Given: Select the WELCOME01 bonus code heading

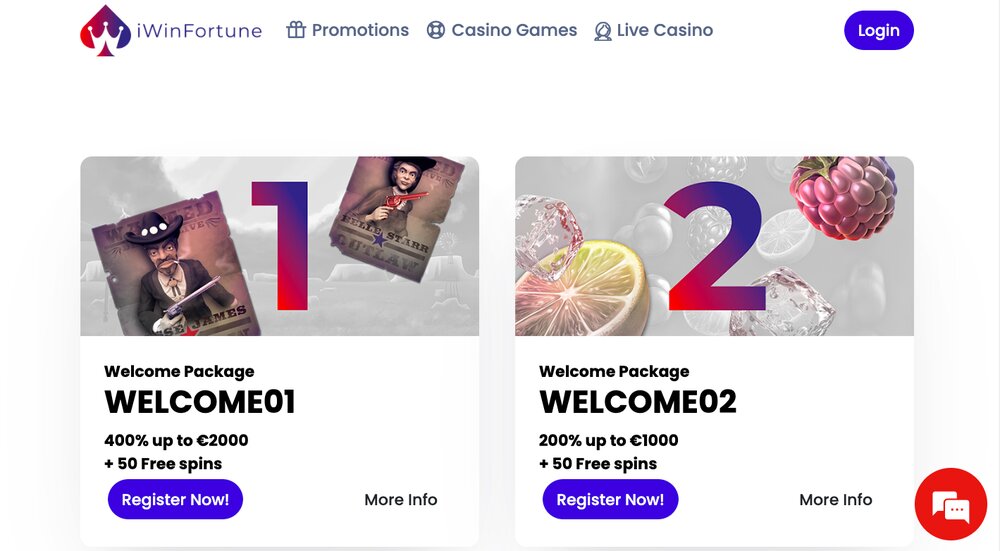Looking at the screenshot, I should pos(200,402).
